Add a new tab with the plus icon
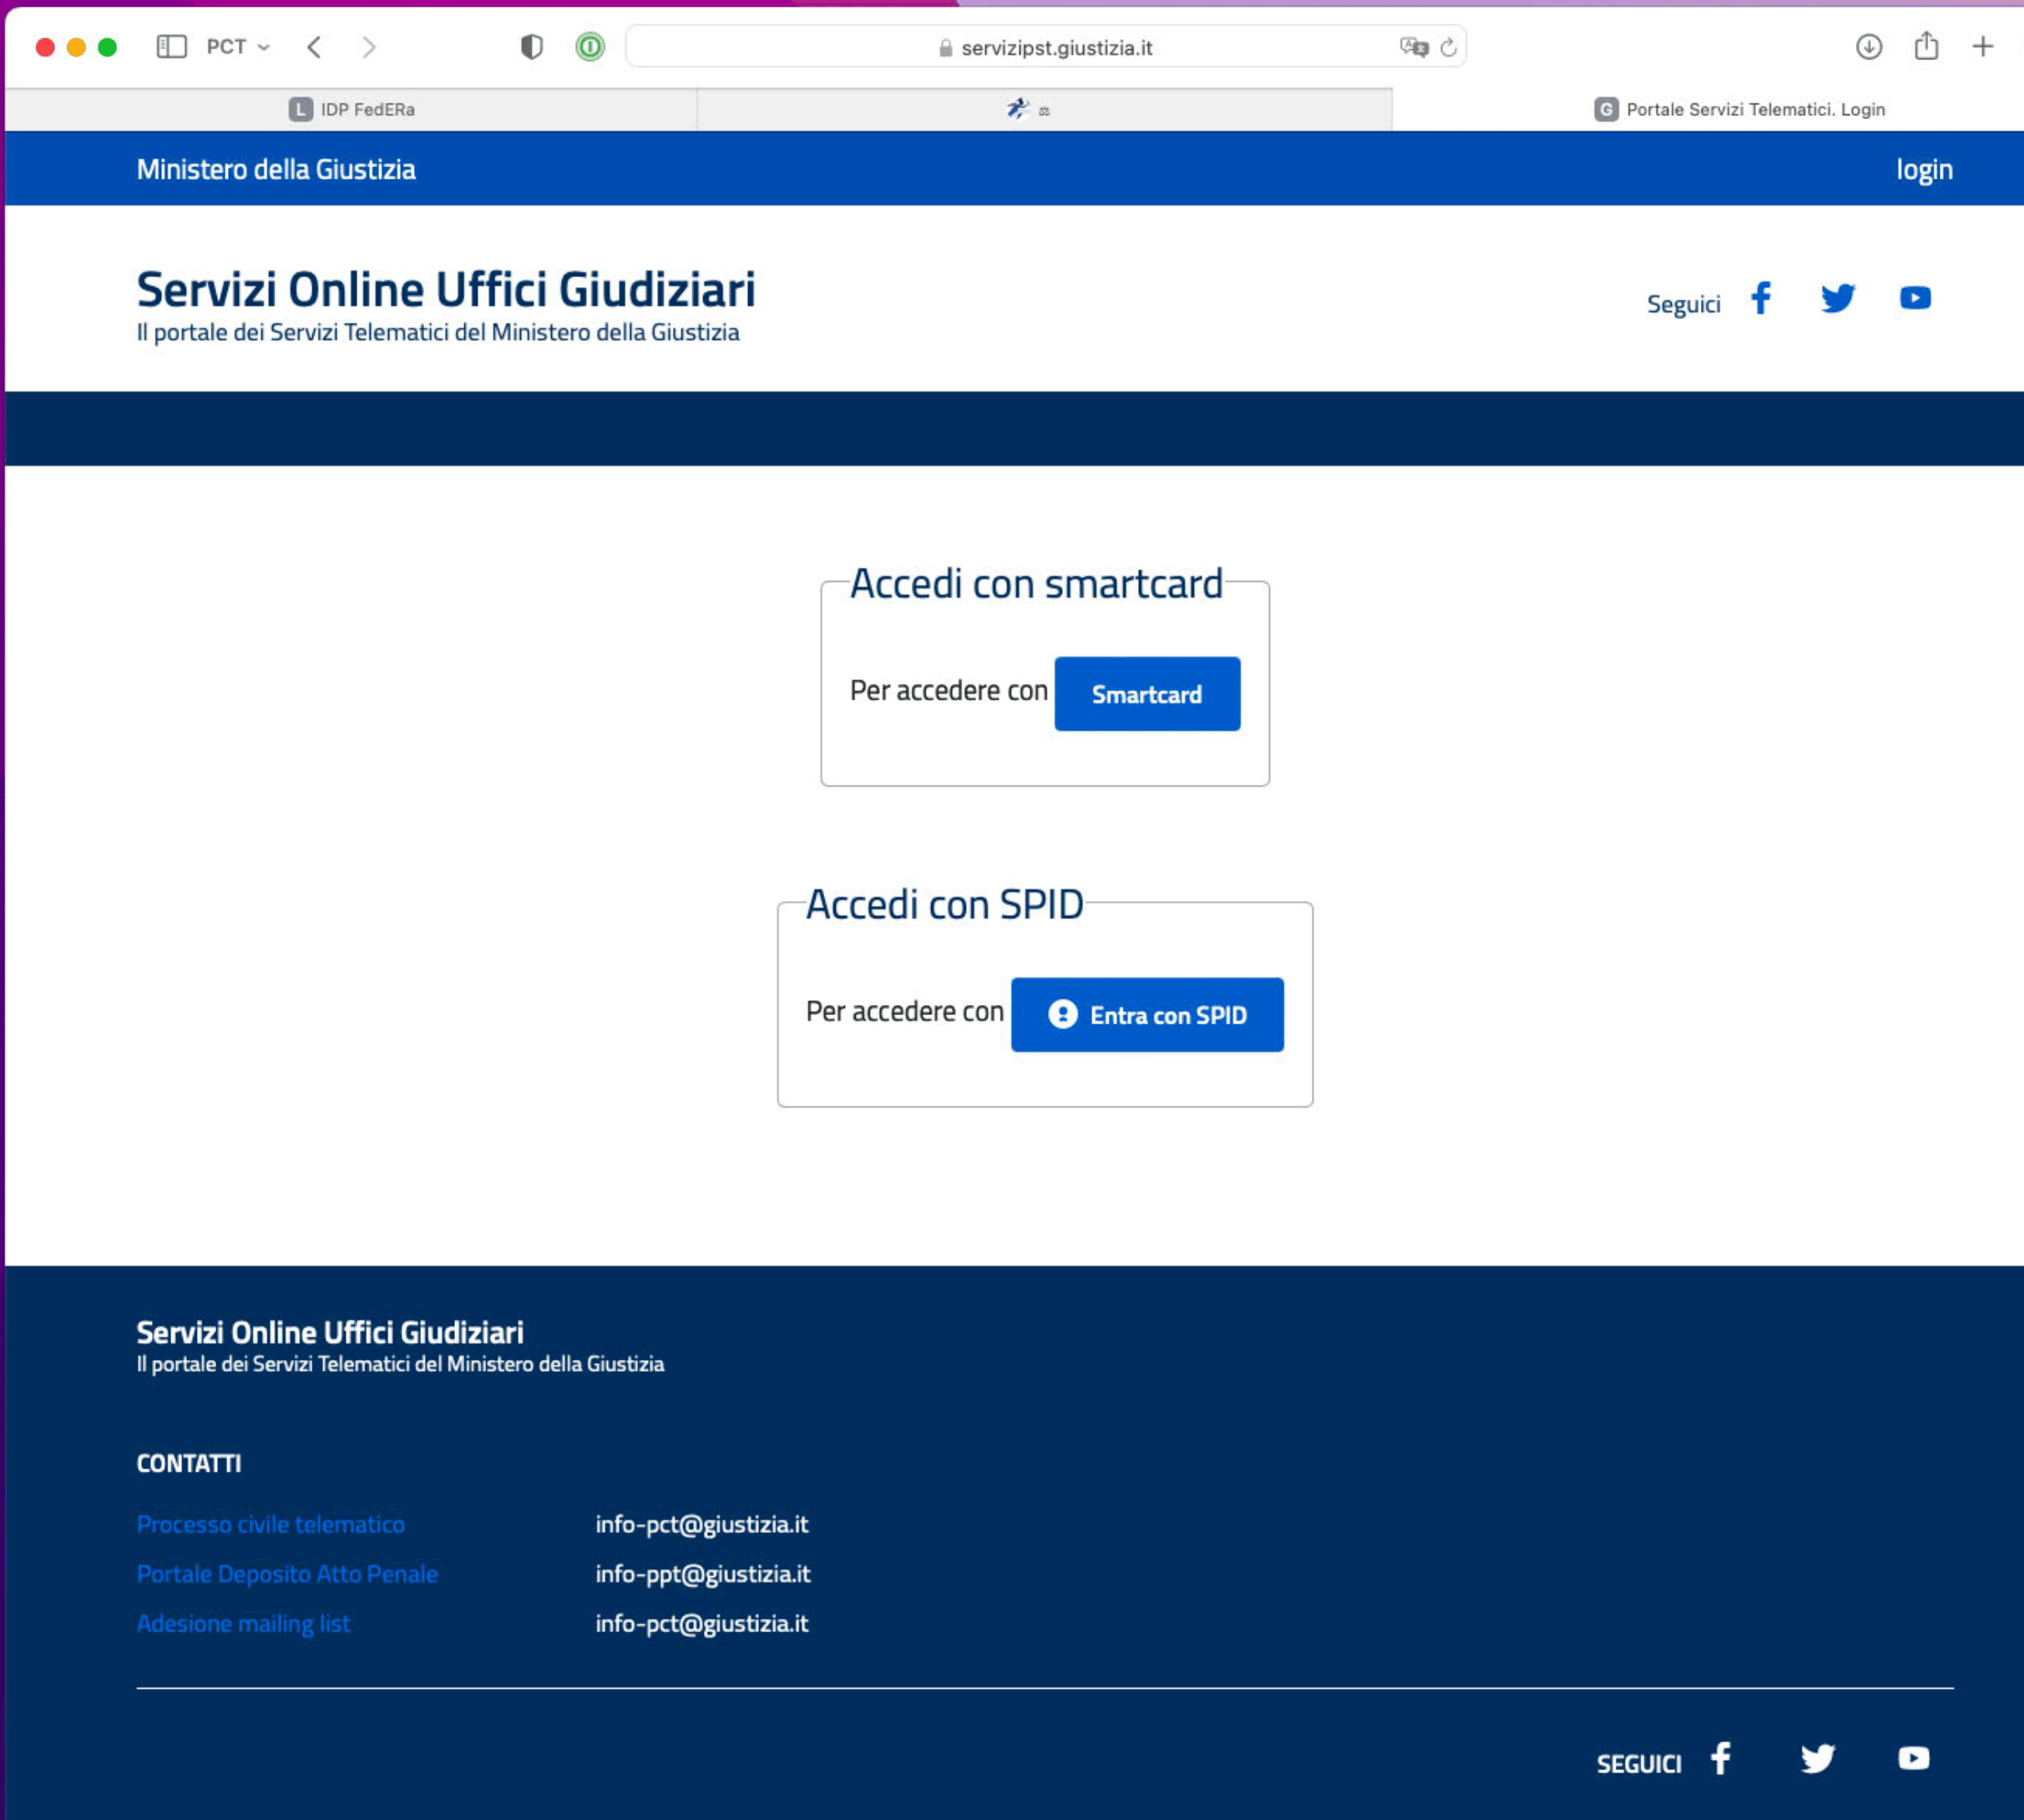Image resolution: width=2024 pixels, height=1820 pixels. coord(1983,47)
